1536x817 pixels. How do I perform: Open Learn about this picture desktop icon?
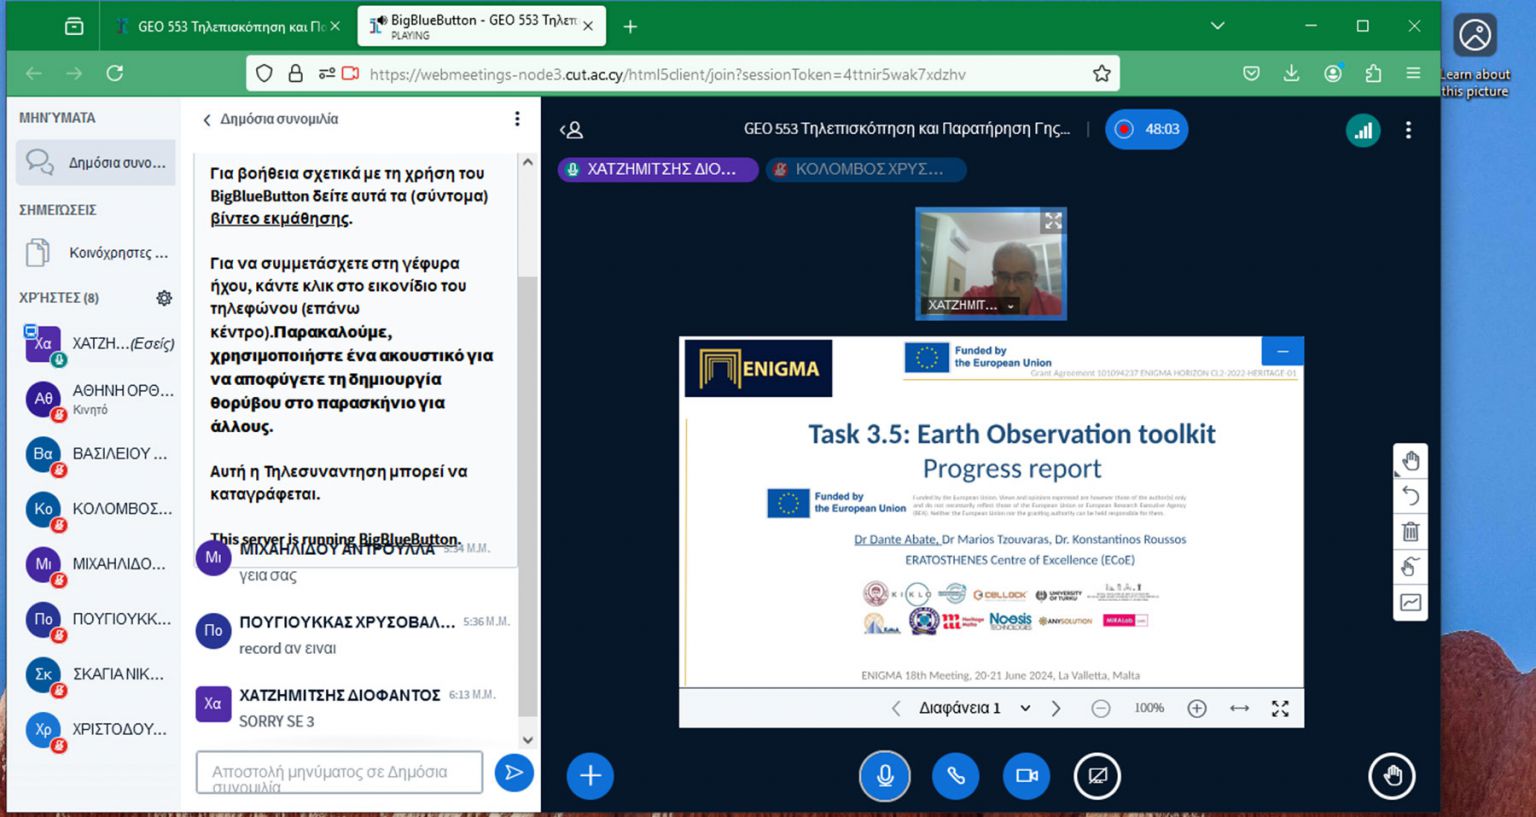(1475, 56)
